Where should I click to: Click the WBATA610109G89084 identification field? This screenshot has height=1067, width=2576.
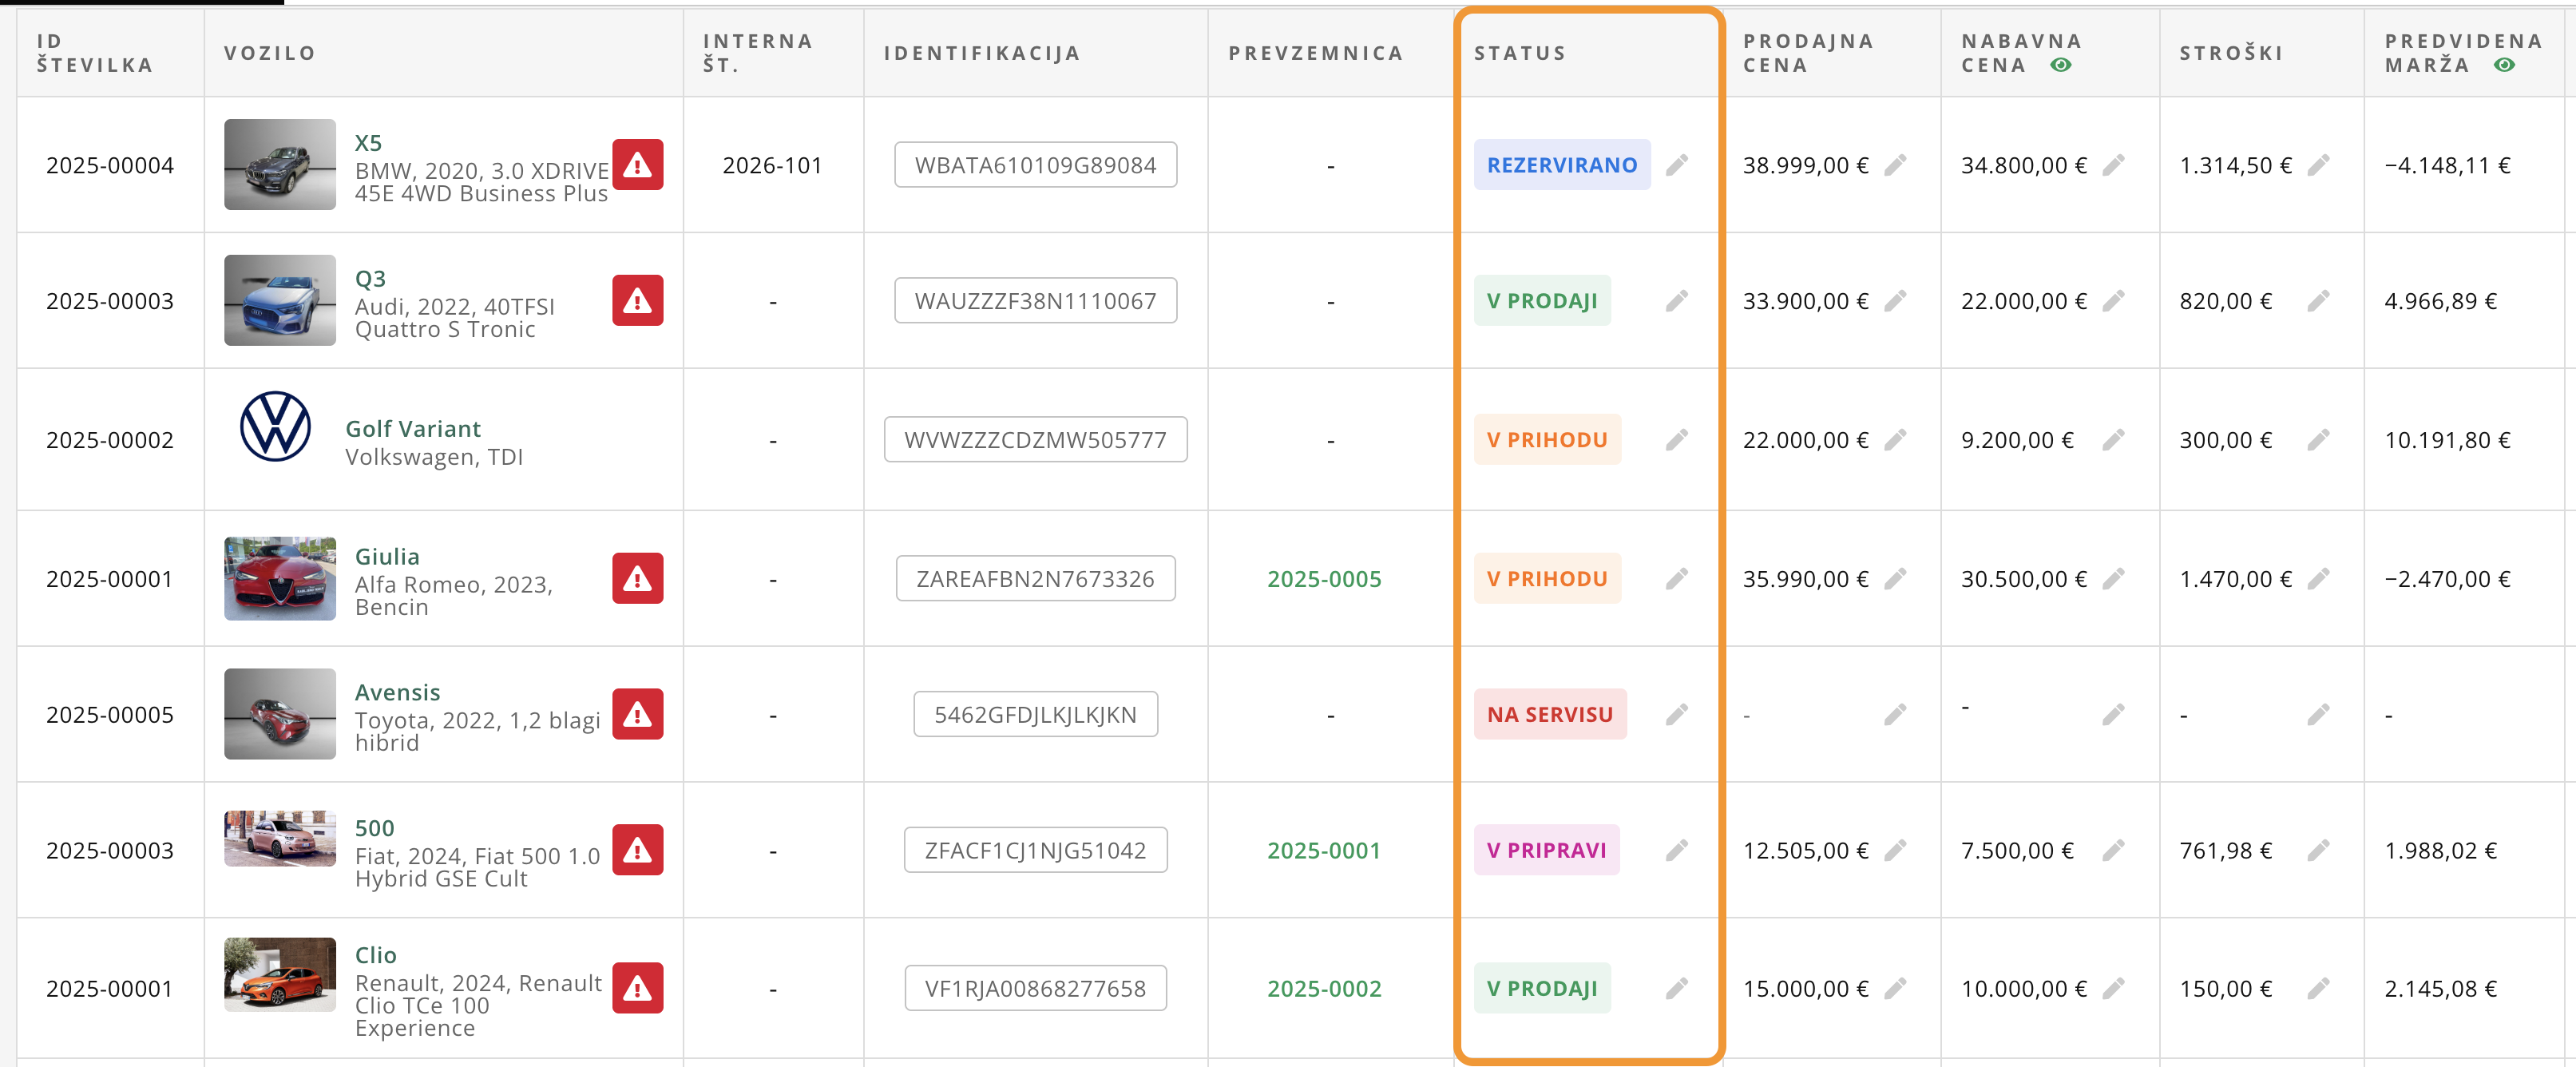(x=1035, y=165)
